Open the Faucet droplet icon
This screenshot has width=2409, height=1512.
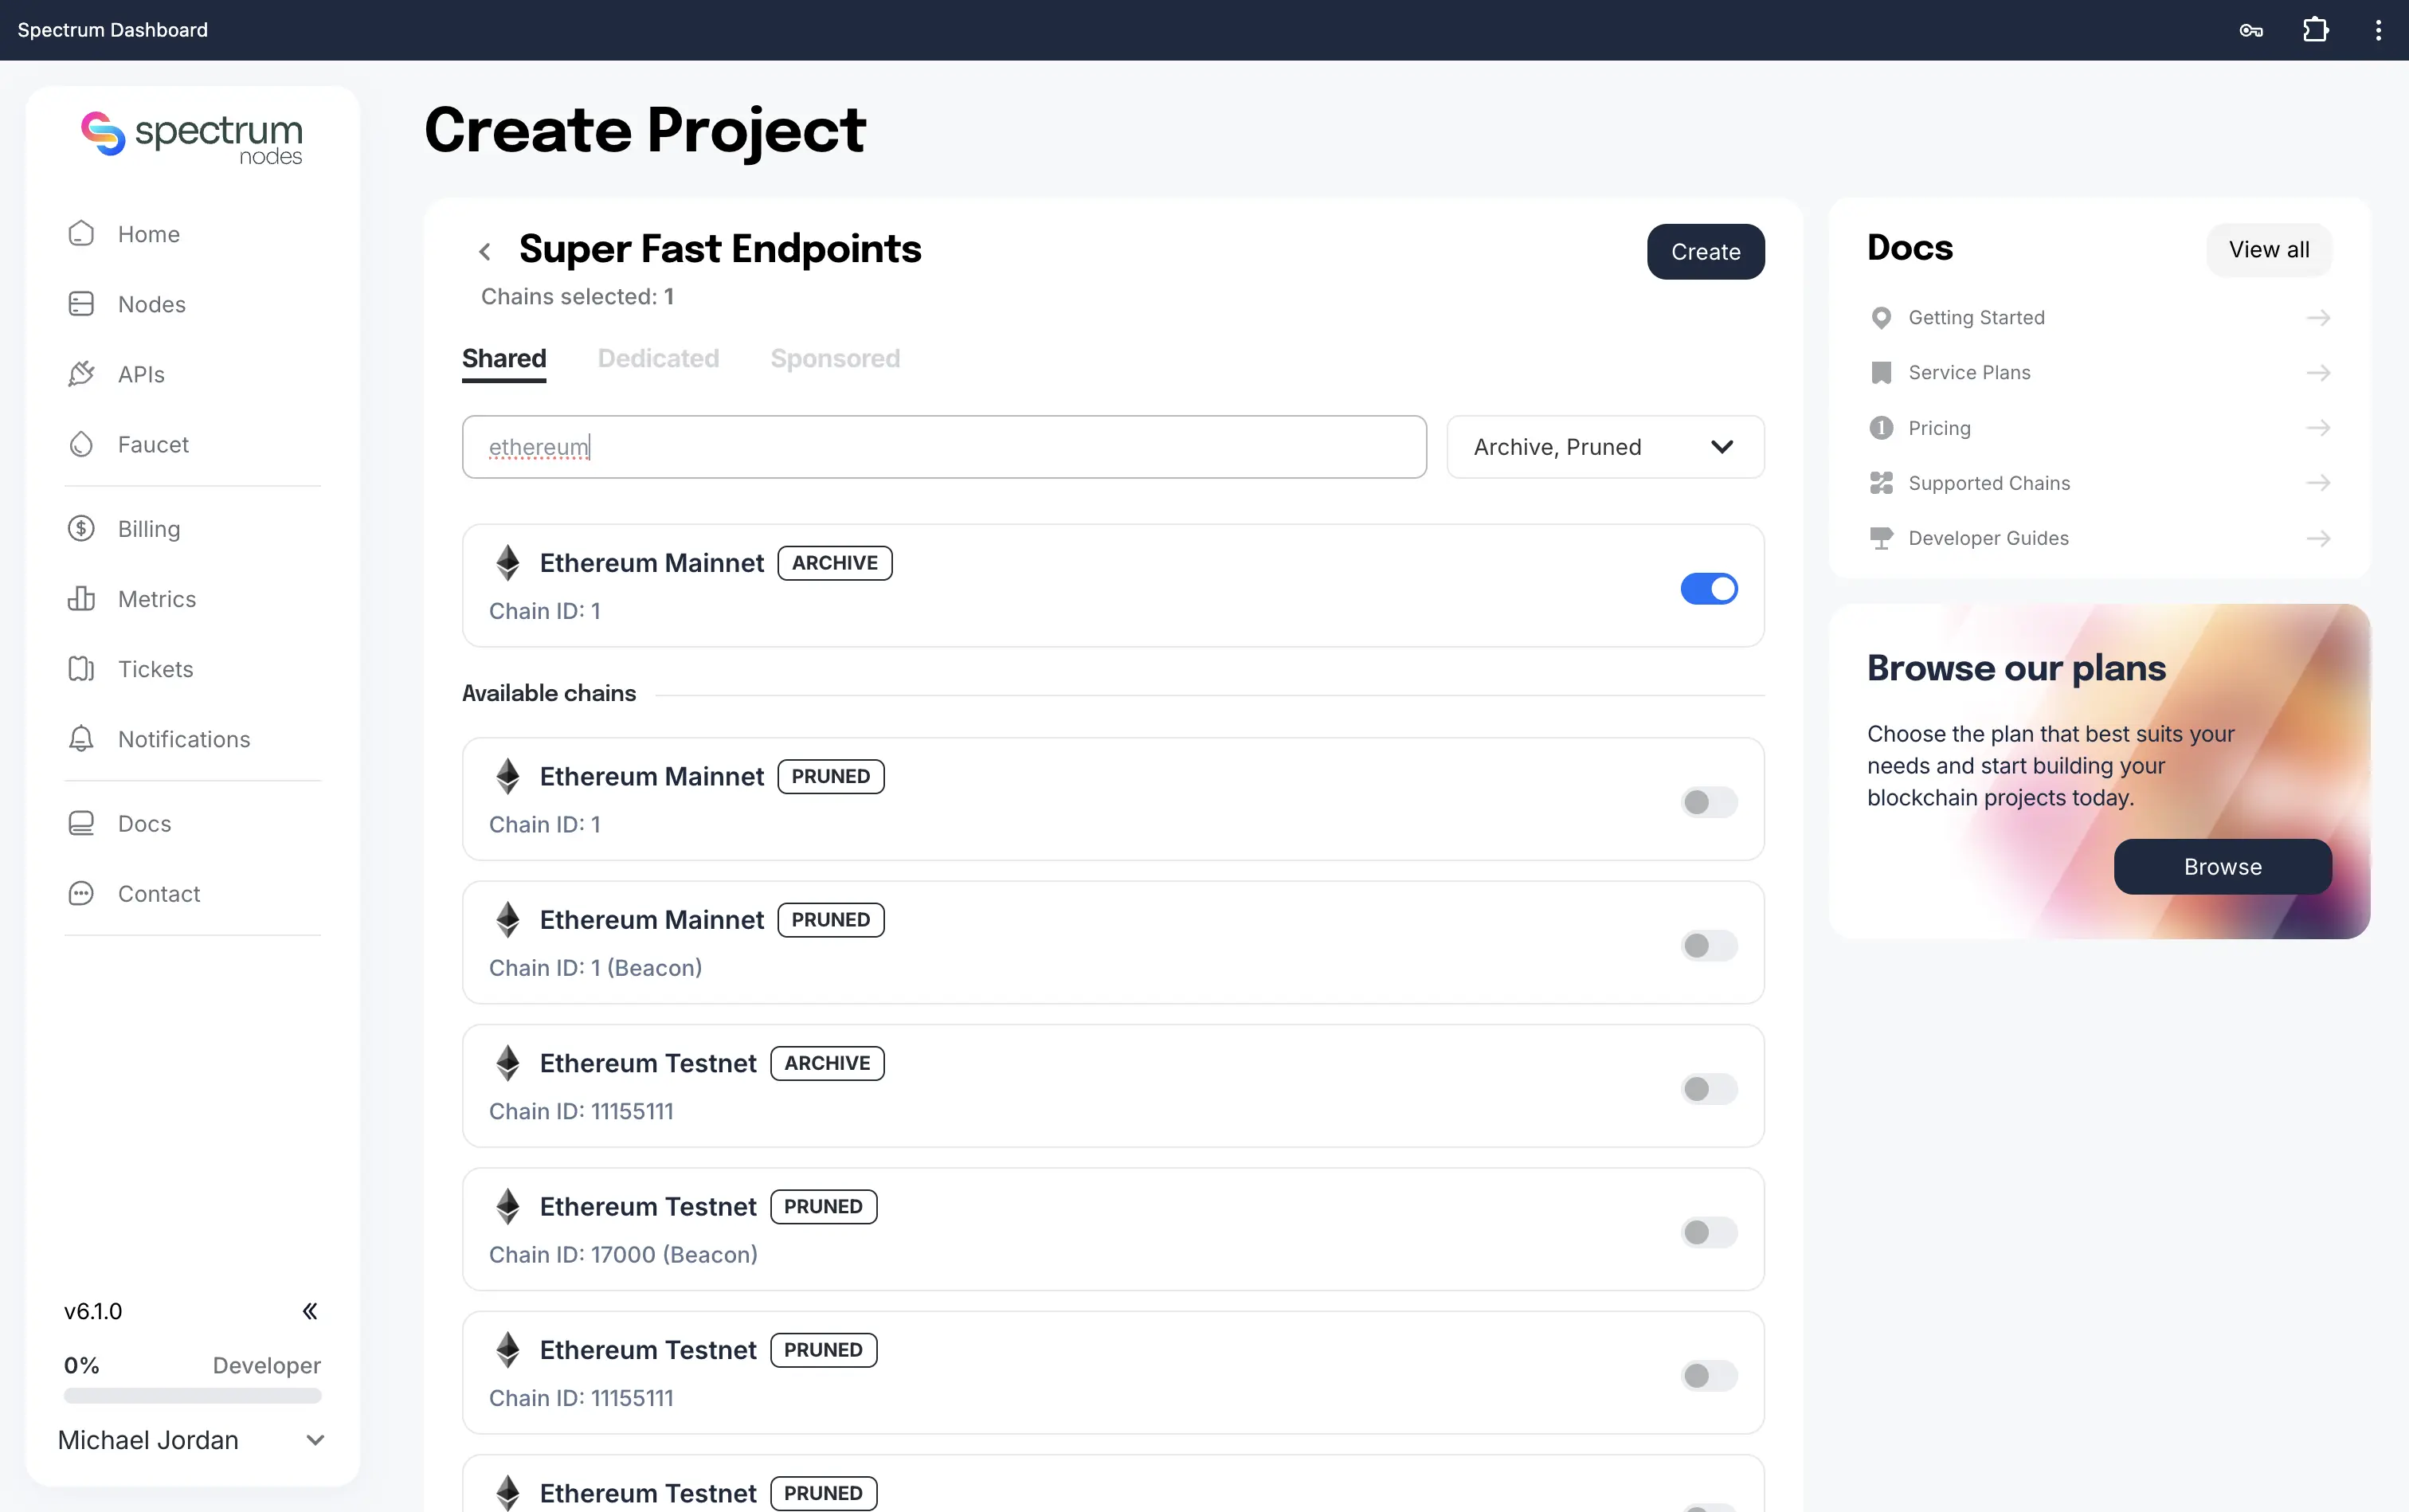pyautogui.click(x=81, y=444)
